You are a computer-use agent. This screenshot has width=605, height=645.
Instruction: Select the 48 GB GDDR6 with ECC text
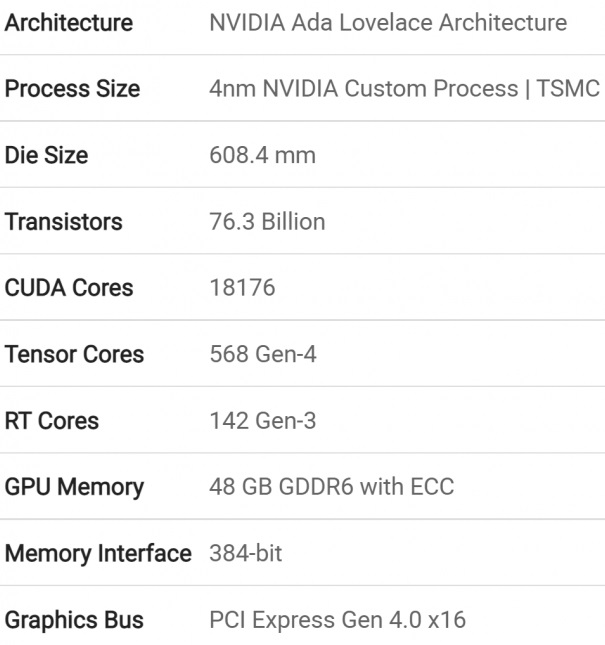coord(331,487)
